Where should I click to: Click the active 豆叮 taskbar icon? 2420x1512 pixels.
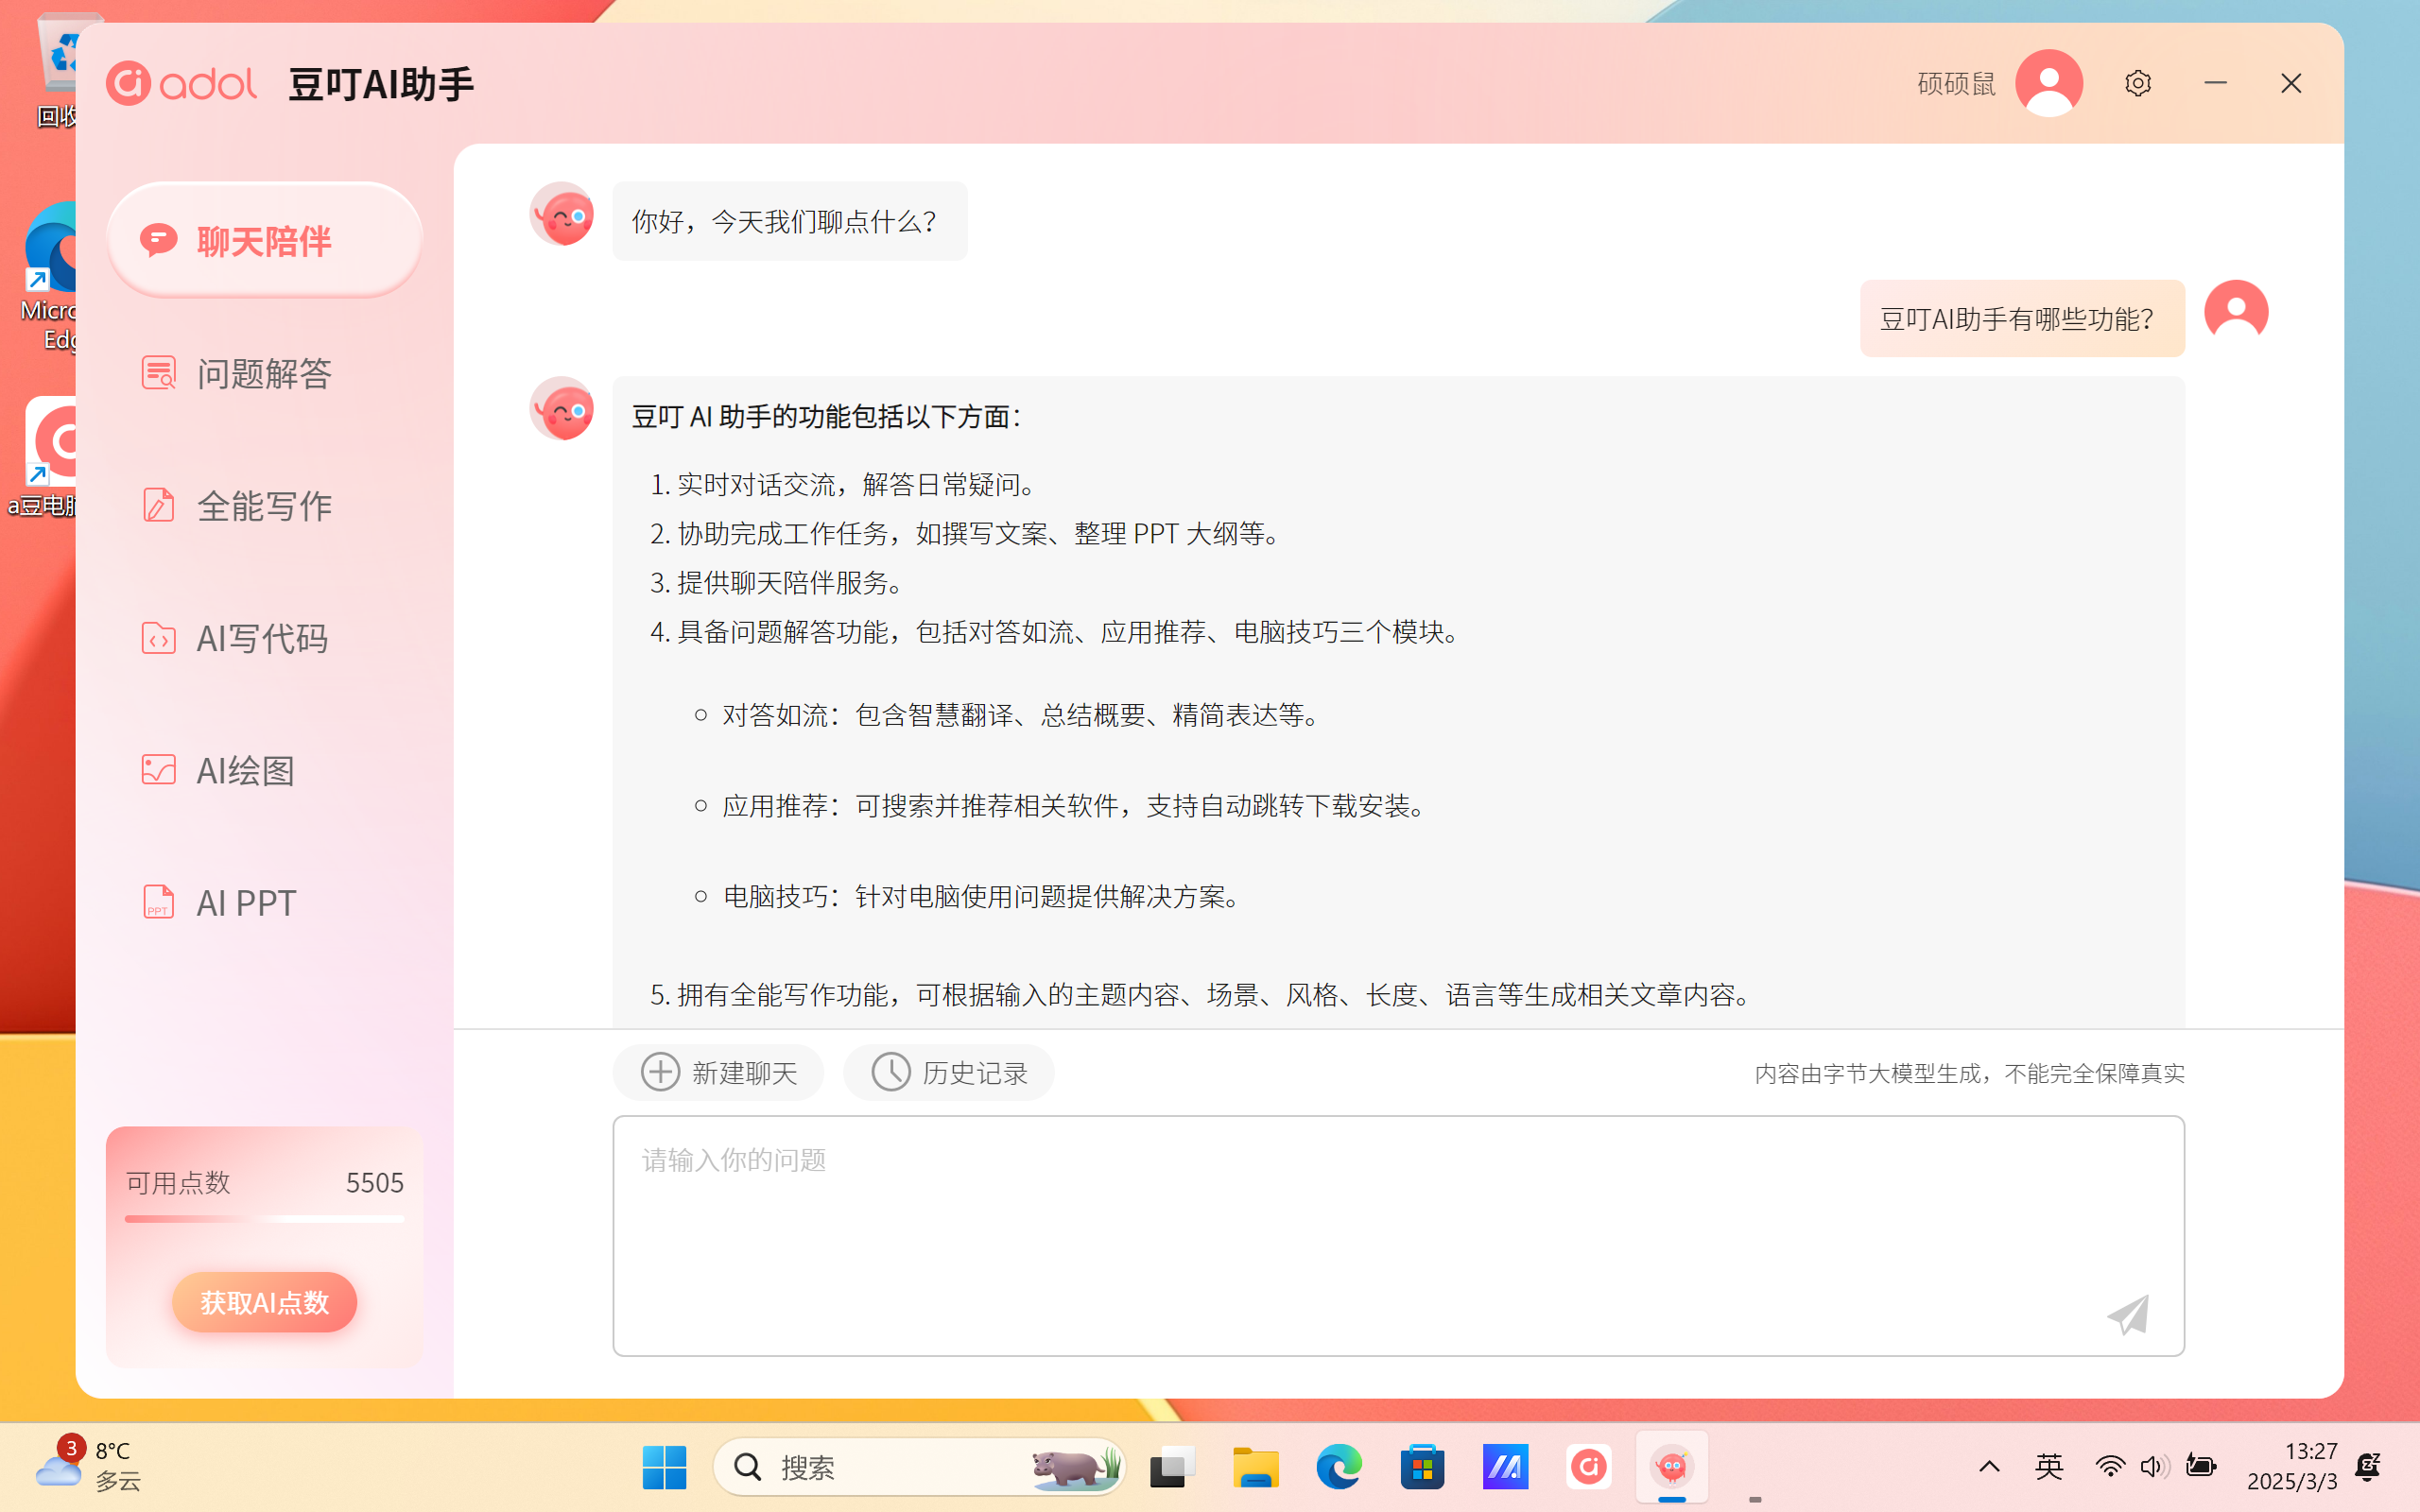[x=1672, y=1467]
